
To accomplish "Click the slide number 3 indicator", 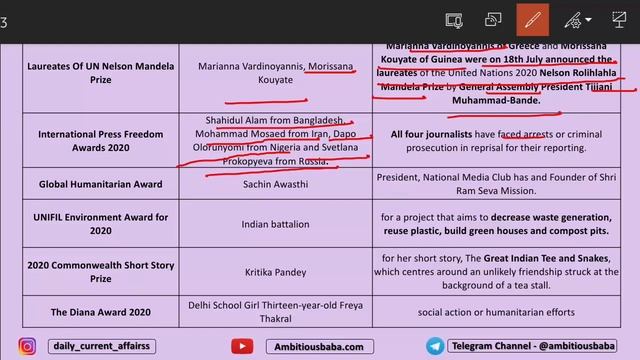I will (x=4, y=22).
